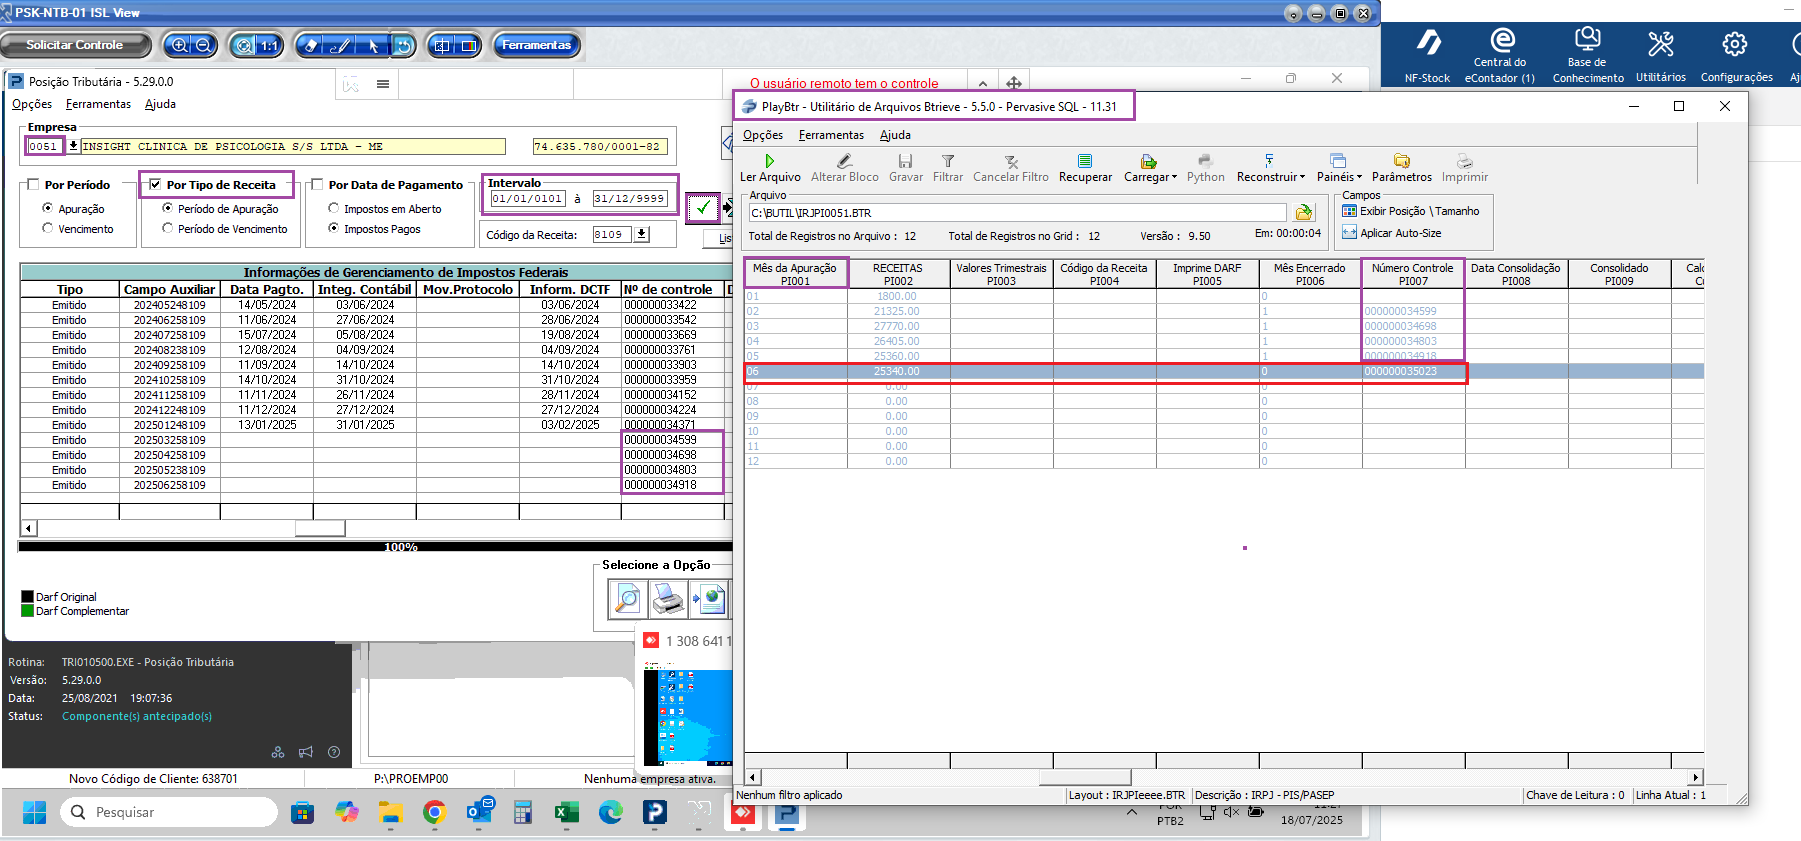Select the Período de Vencimento radio button
This screenshot has height=841, width=1801.
[x=168, y=229]
